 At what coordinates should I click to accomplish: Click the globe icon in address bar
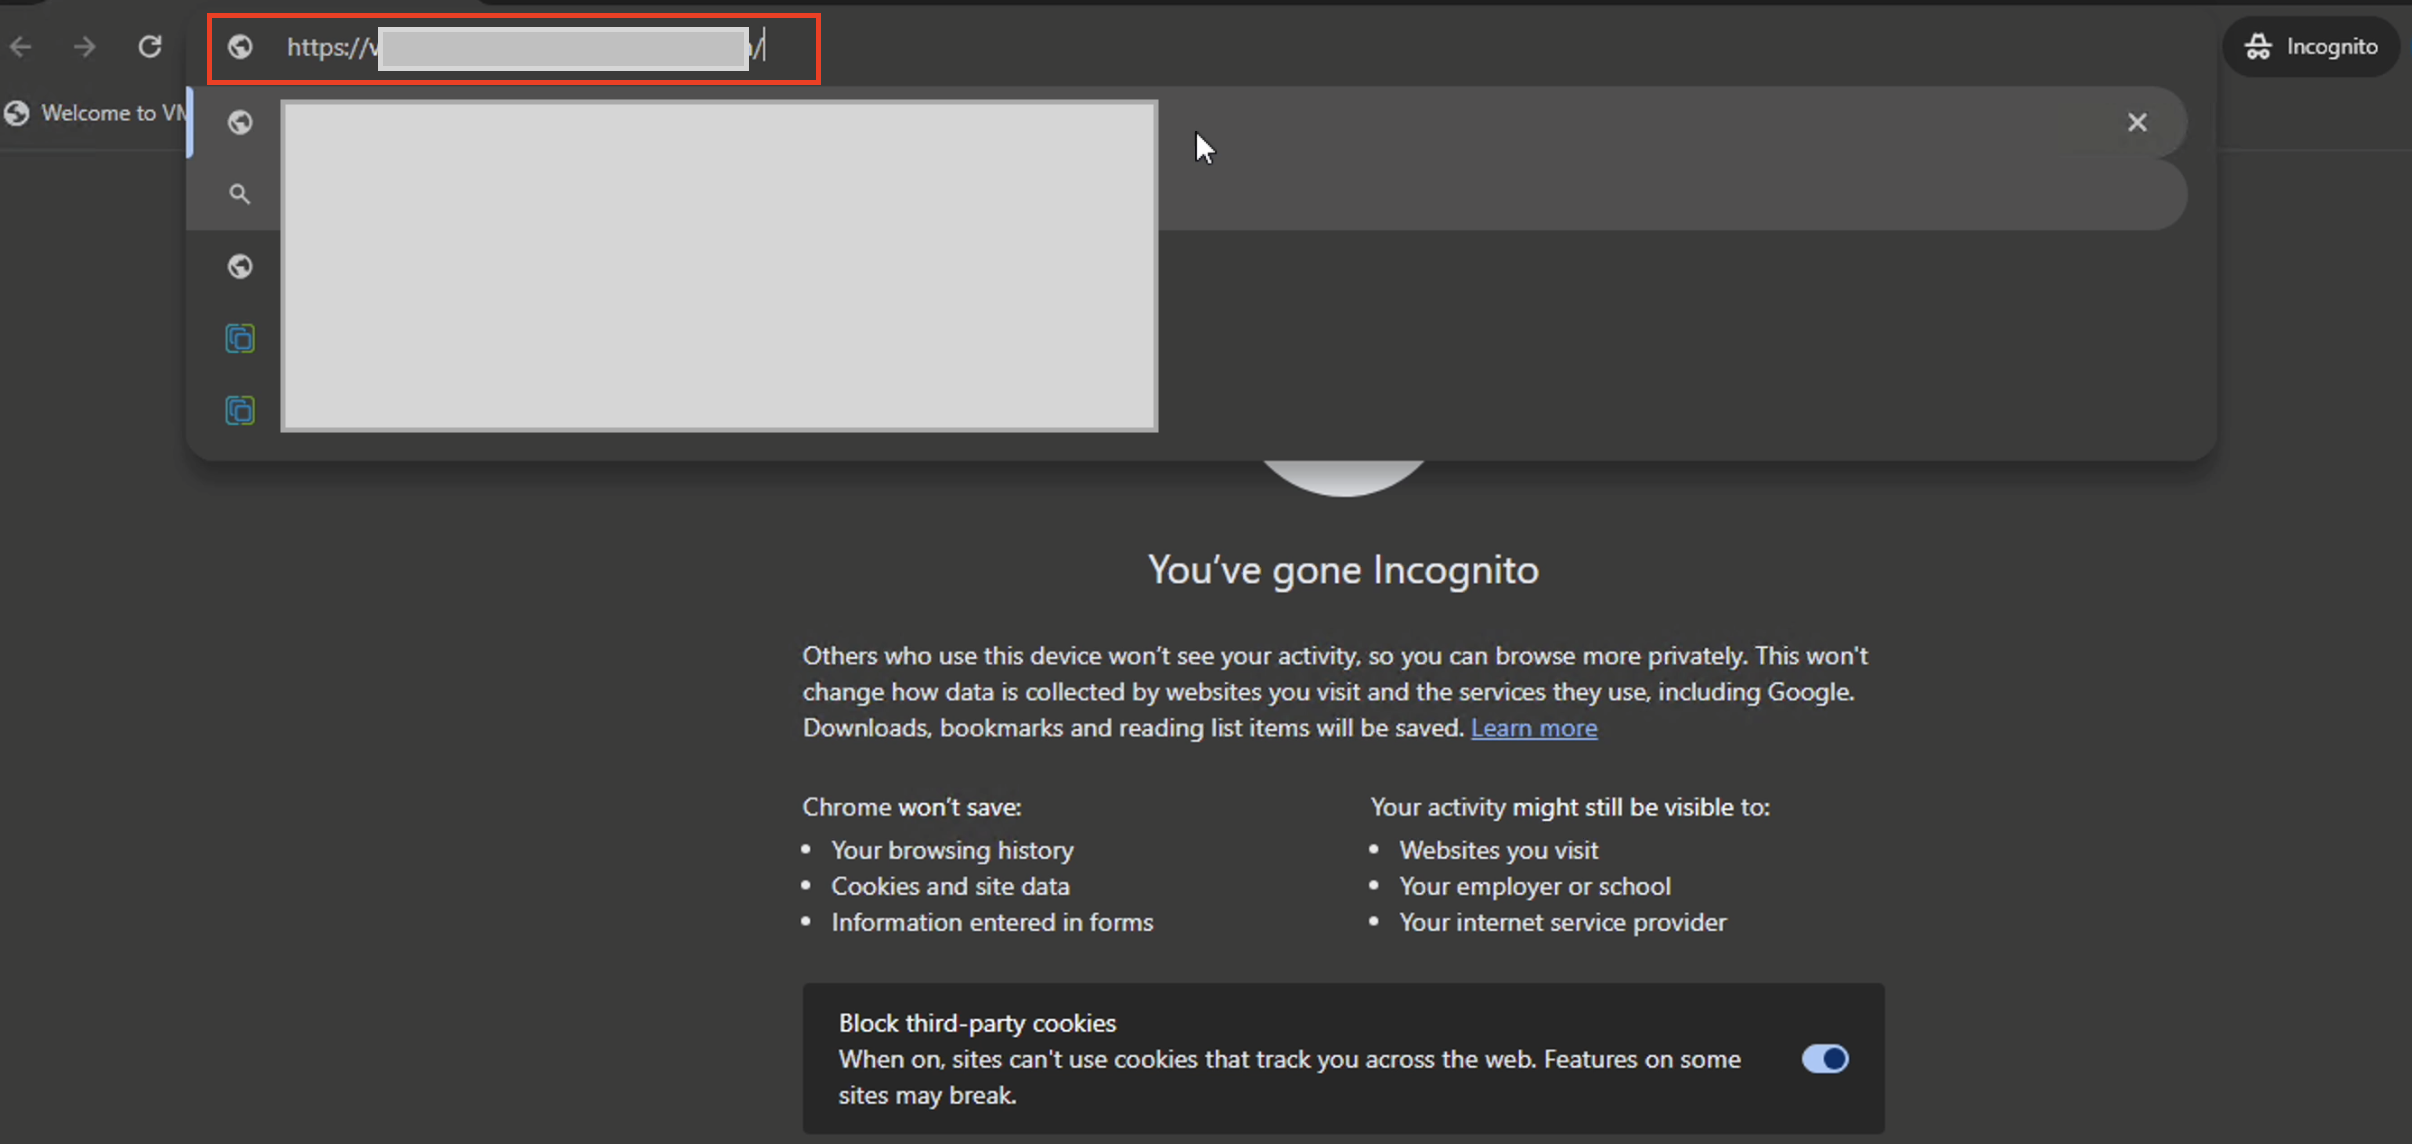tap(240, 47)
